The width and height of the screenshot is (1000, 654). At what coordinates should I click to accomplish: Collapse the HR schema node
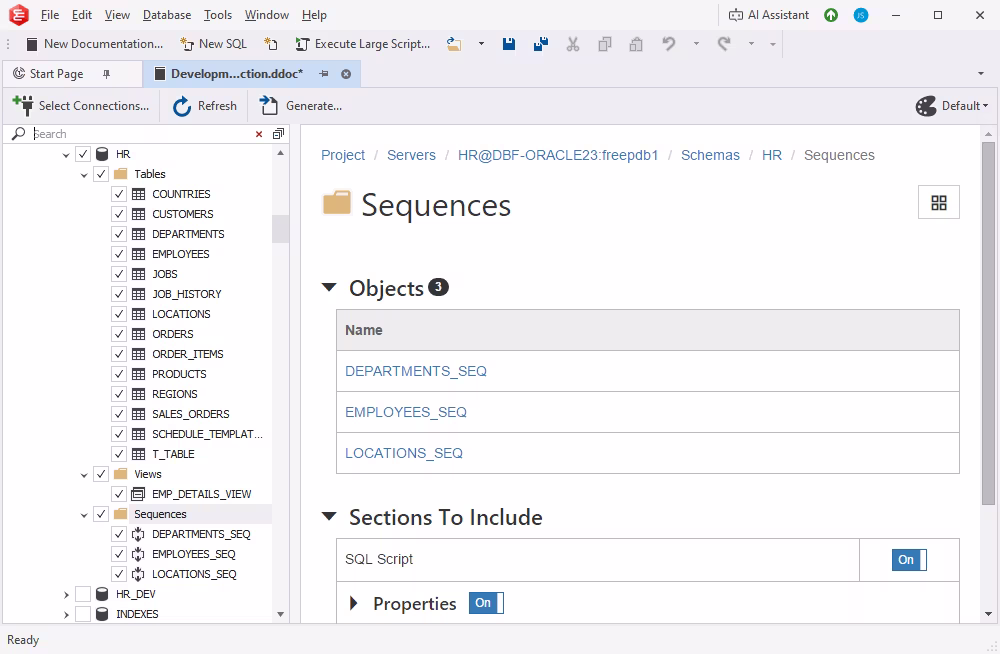coord(66,154)
